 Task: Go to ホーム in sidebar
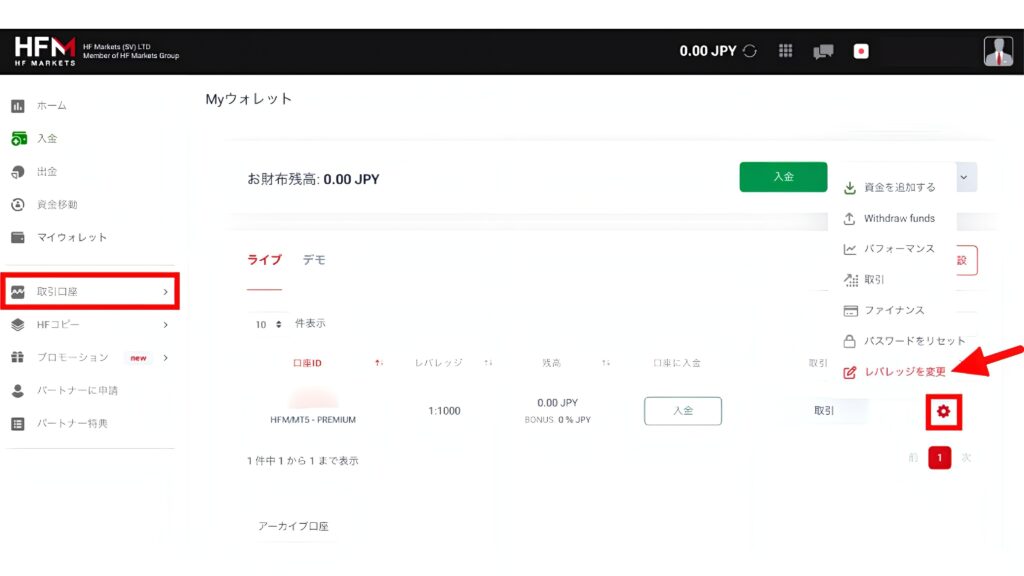51,106
